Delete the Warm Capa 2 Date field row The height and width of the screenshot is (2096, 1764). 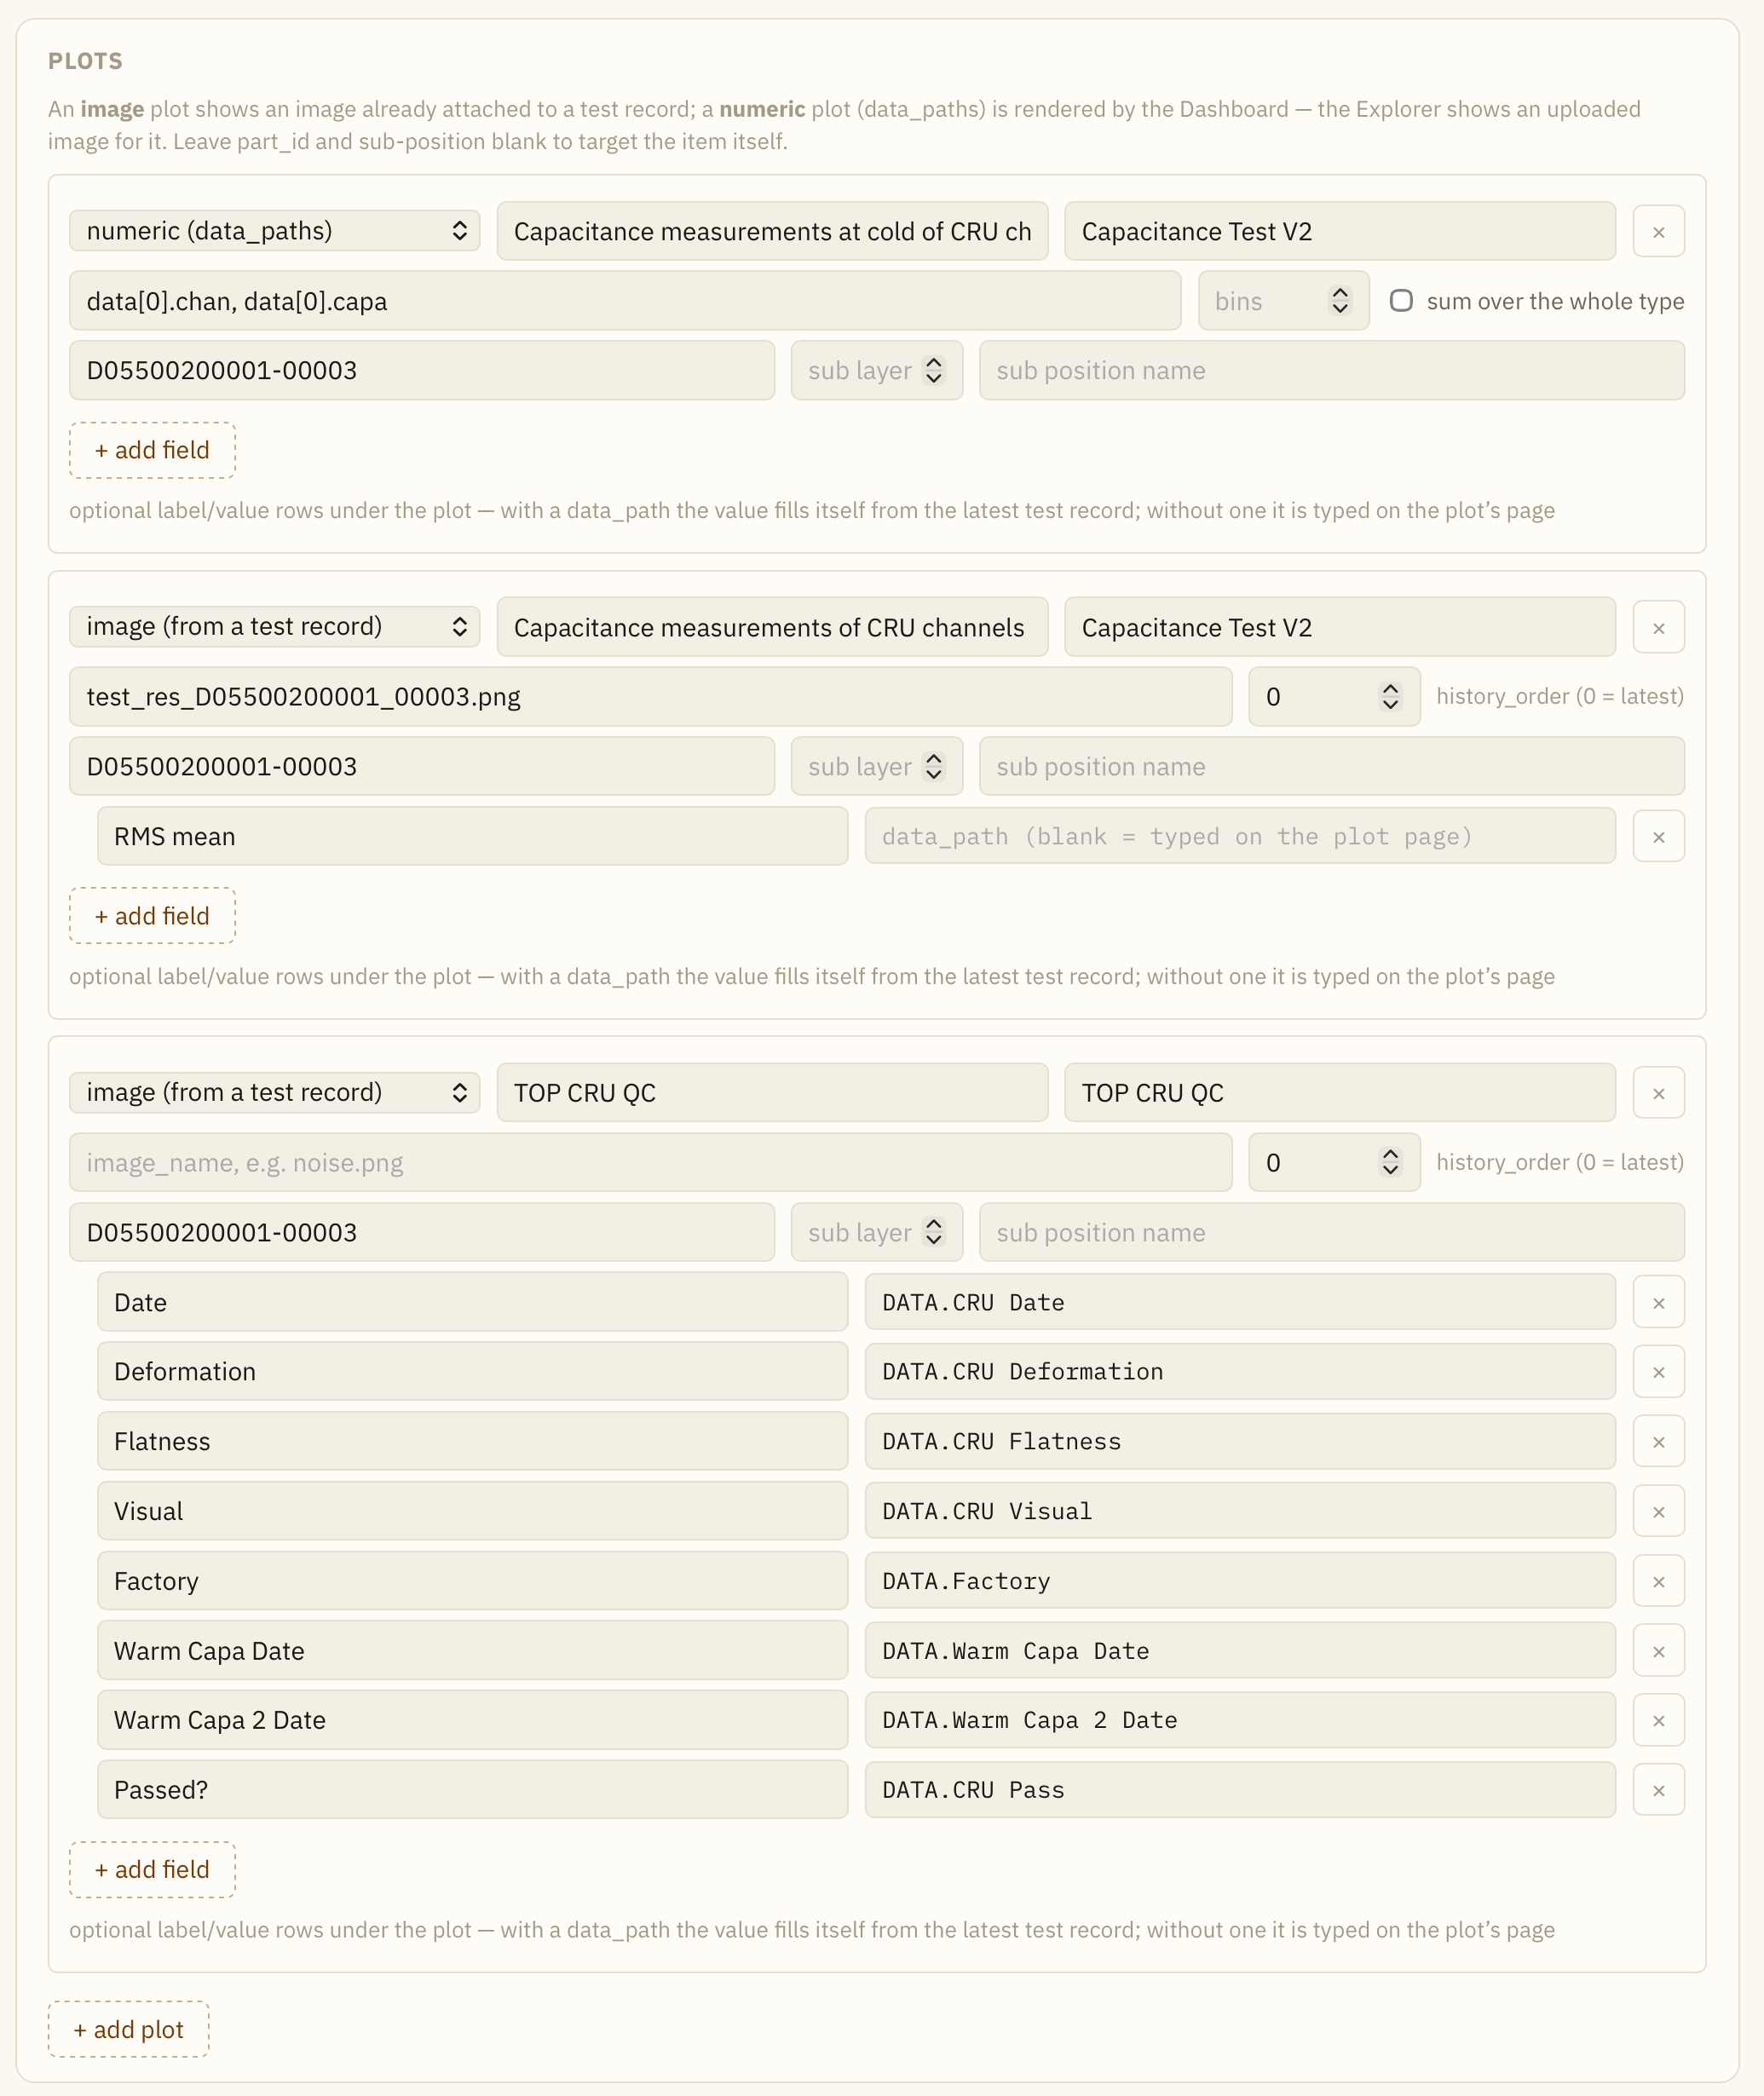[1658, 1720]
